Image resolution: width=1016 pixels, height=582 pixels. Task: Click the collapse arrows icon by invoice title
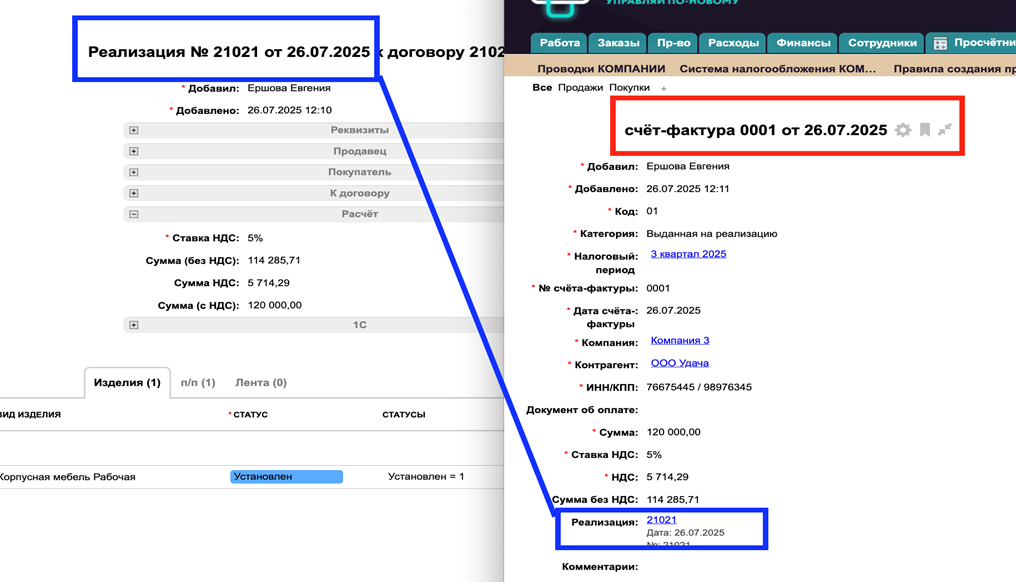(x=945, y=129)
